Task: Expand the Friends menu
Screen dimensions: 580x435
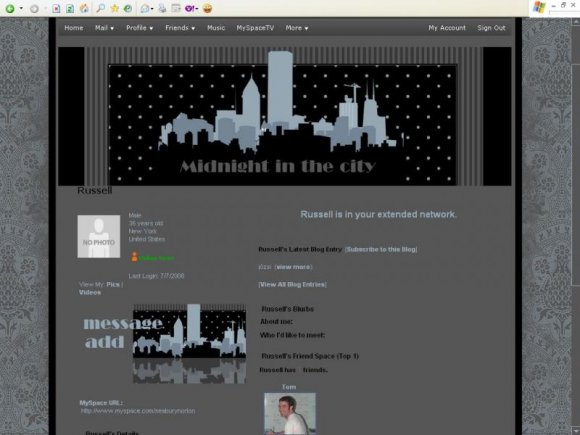Action: click(180, 28)
